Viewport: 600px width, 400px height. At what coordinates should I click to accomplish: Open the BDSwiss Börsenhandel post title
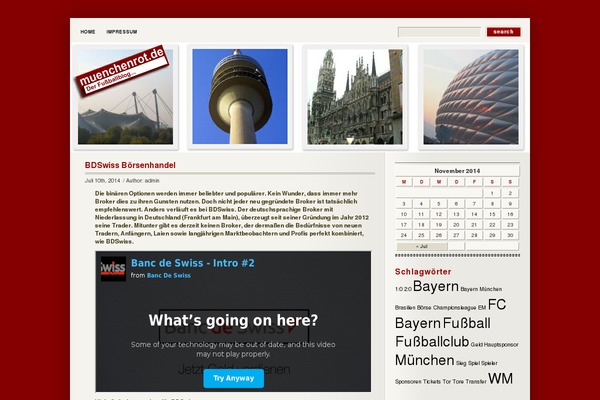pos(130,165)
